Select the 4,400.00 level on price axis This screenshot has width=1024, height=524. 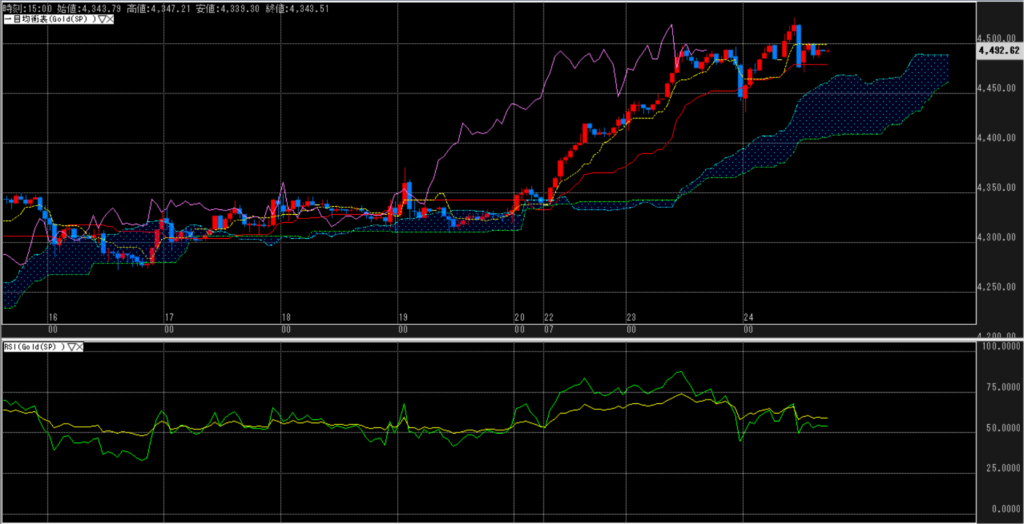(997, 138)
